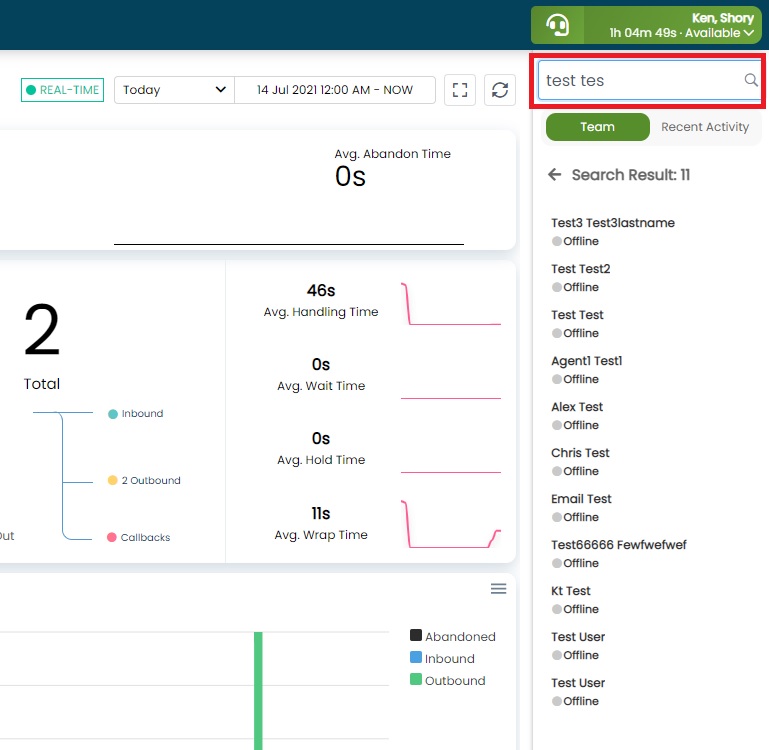769x750 pixels.
Task: Click the Search Result: 11 heading
Action: 631,175
